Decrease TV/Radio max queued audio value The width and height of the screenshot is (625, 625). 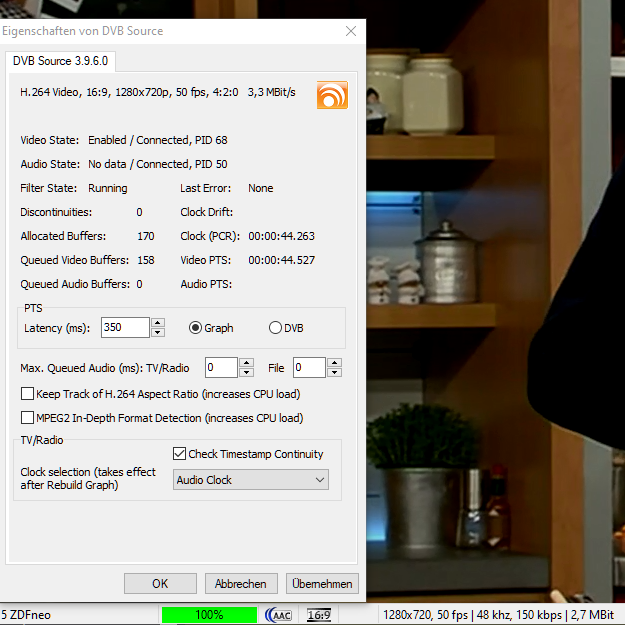tap(246, 372)
